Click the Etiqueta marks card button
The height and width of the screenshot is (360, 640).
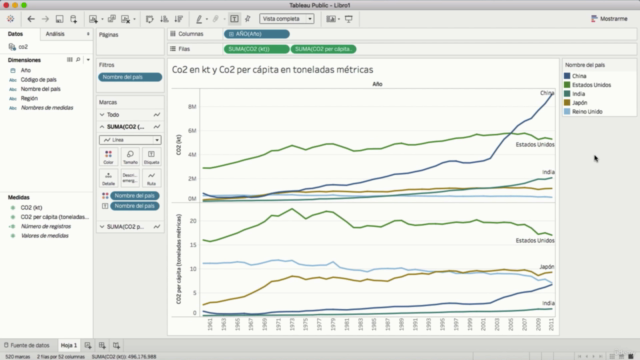coord(151,157)
